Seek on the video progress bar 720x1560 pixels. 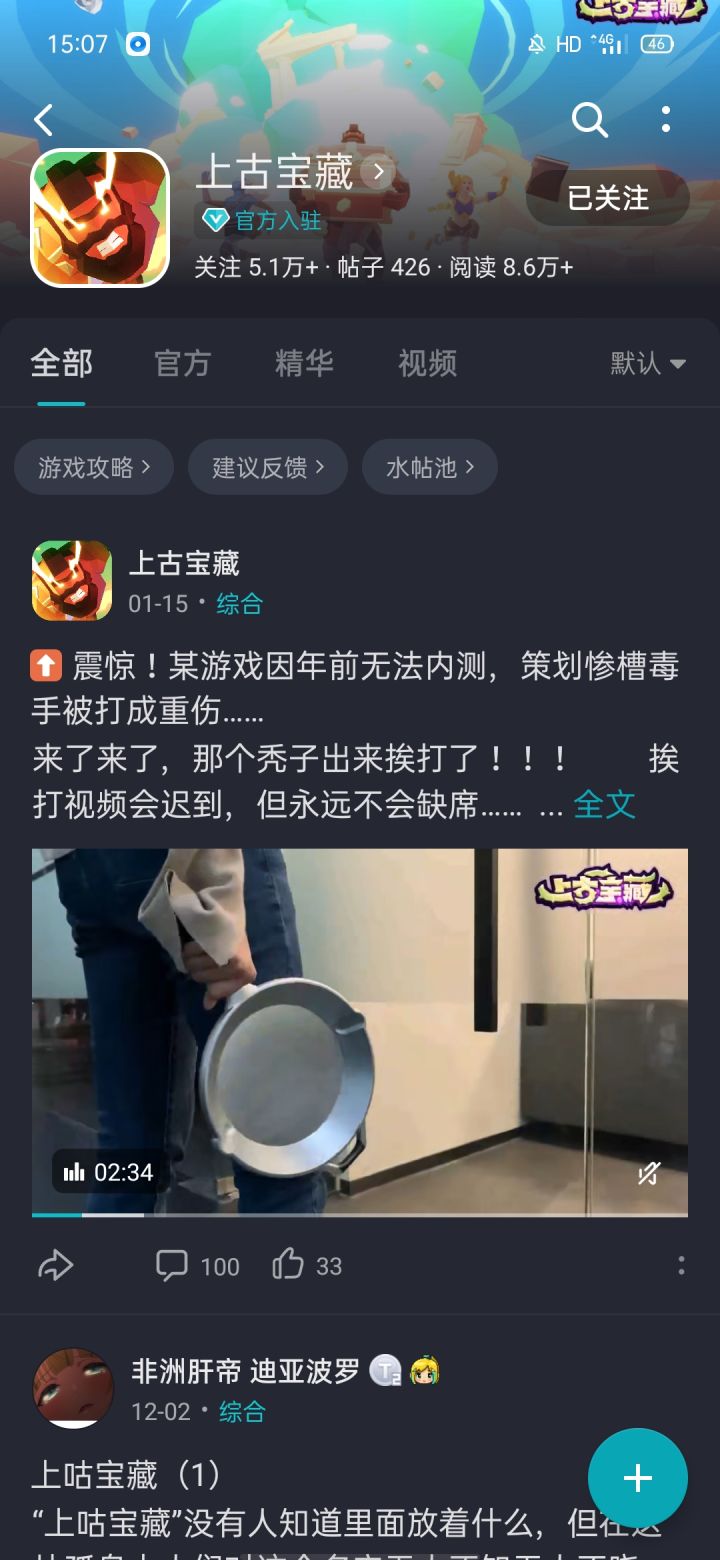[360, 1215]
